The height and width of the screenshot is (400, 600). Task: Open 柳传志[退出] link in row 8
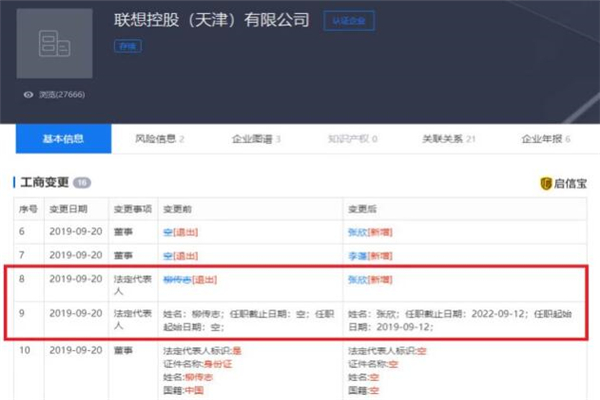pos(190,280)
